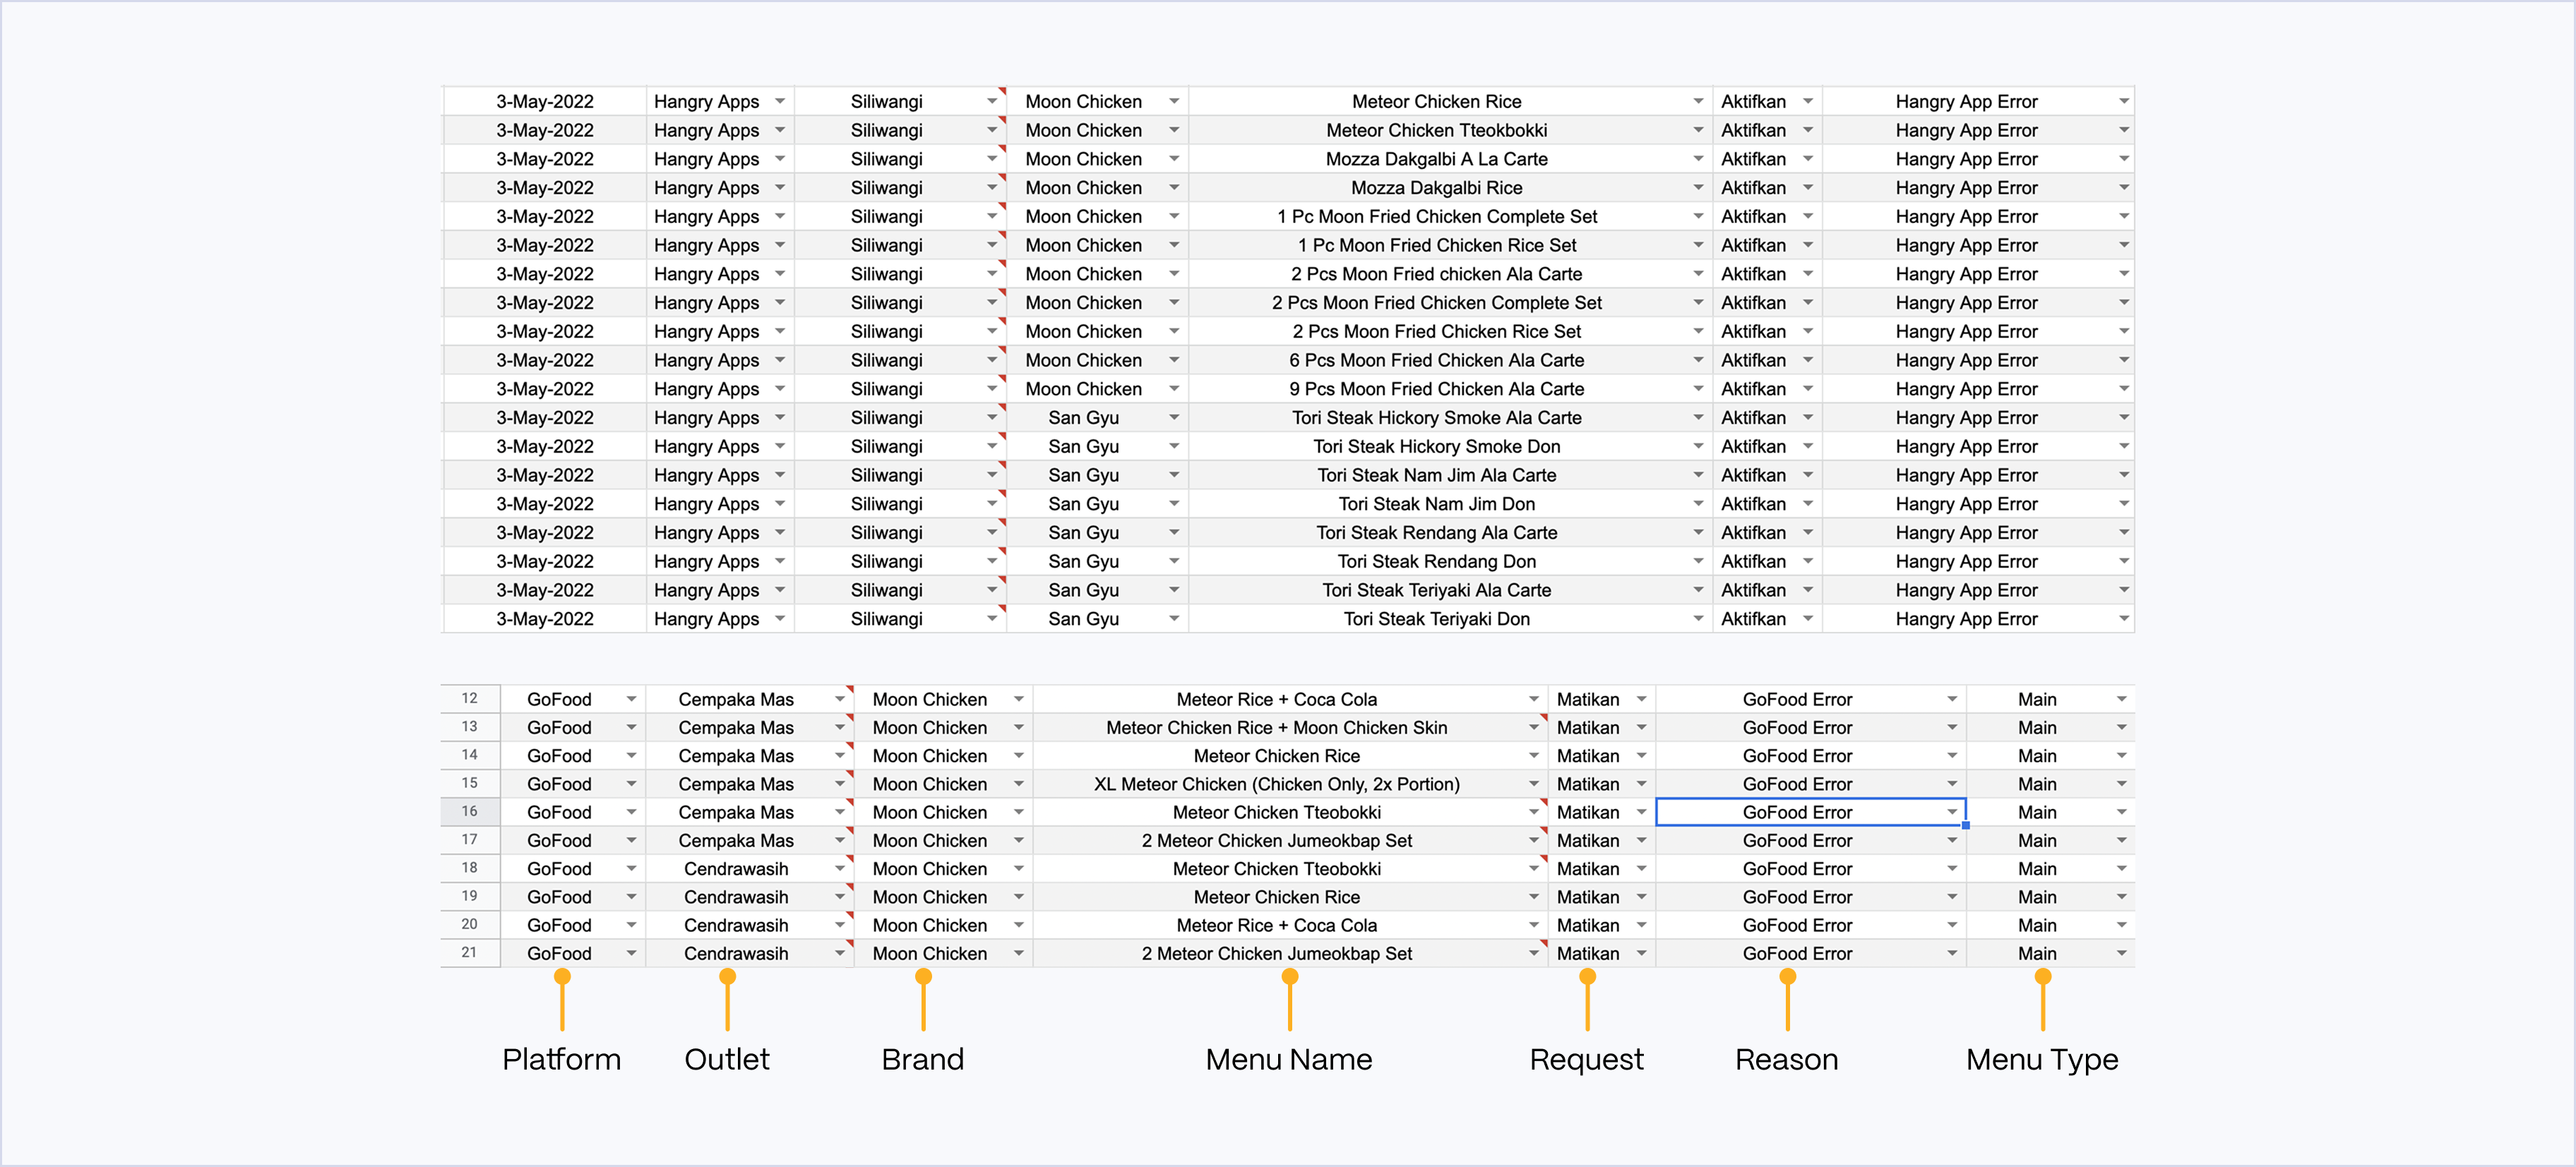
Task: Click cell 1 Pc Moon Fried Chicken Rice Set
Action: pos(1450,245)
